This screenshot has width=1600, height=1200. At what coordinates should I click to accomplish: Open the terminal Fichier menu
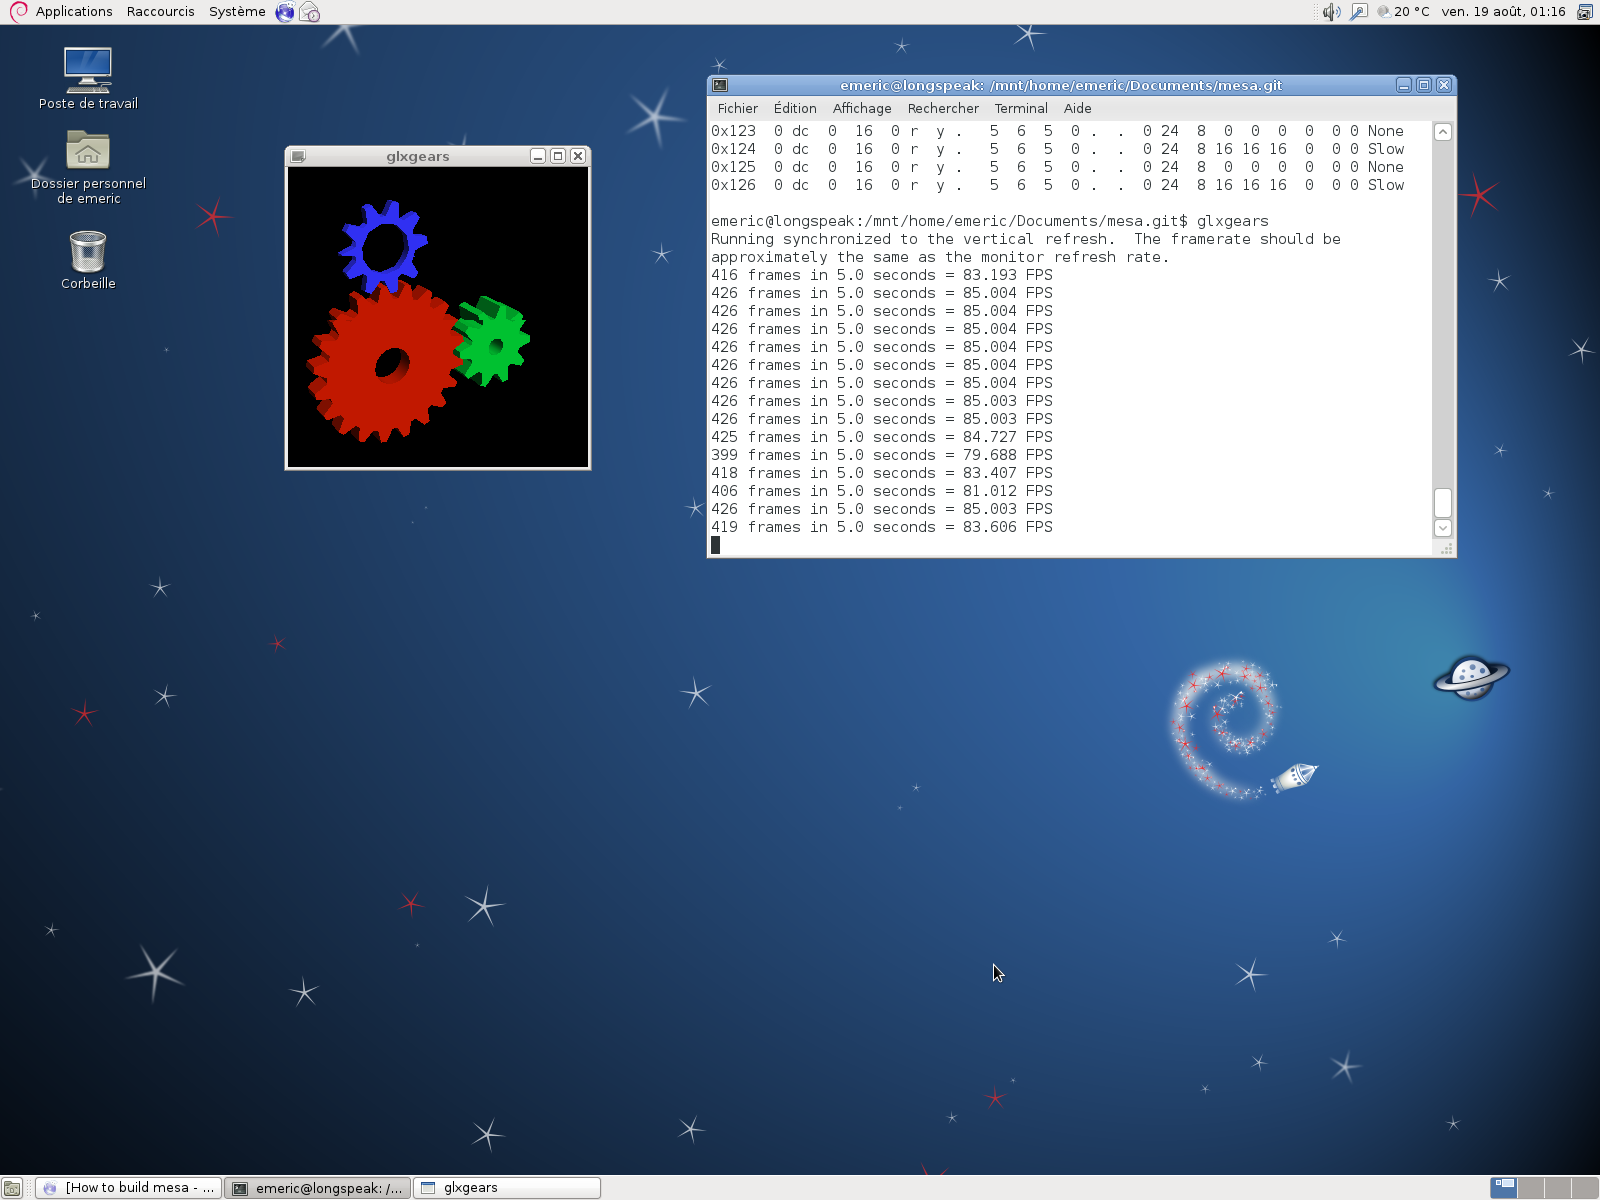pos(737,108)
